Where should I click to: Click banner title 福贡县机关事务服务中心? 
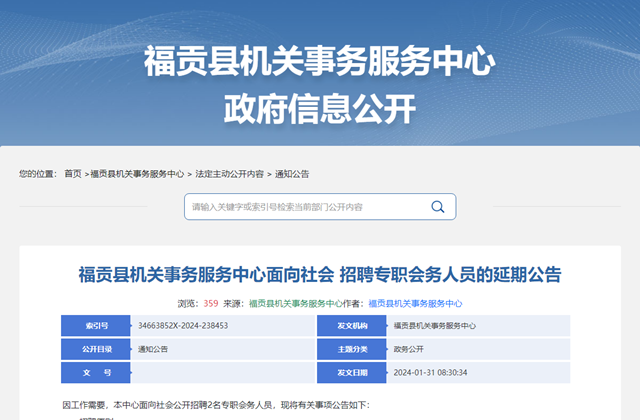click(320, 61)
